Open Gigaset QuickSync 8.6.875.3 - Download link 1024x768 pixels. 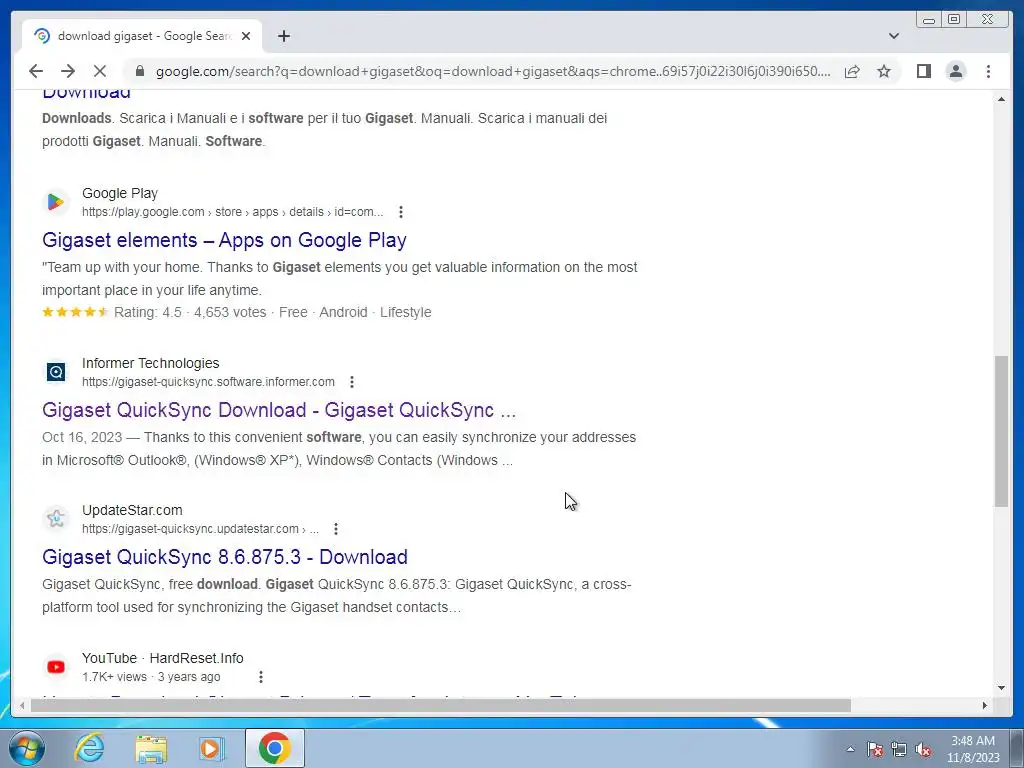pyautogui.click(x=225, y=556)
